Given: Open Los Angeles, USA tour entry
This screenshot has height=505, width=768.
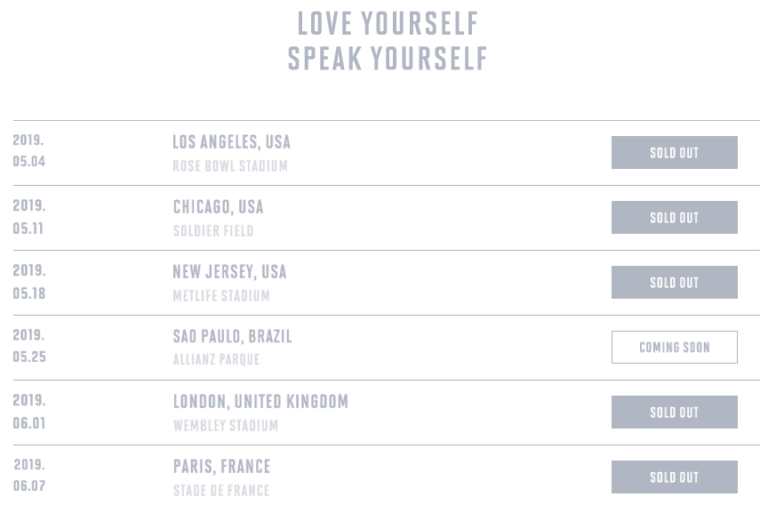Looking at the screenshot, I should coord(231,142).
